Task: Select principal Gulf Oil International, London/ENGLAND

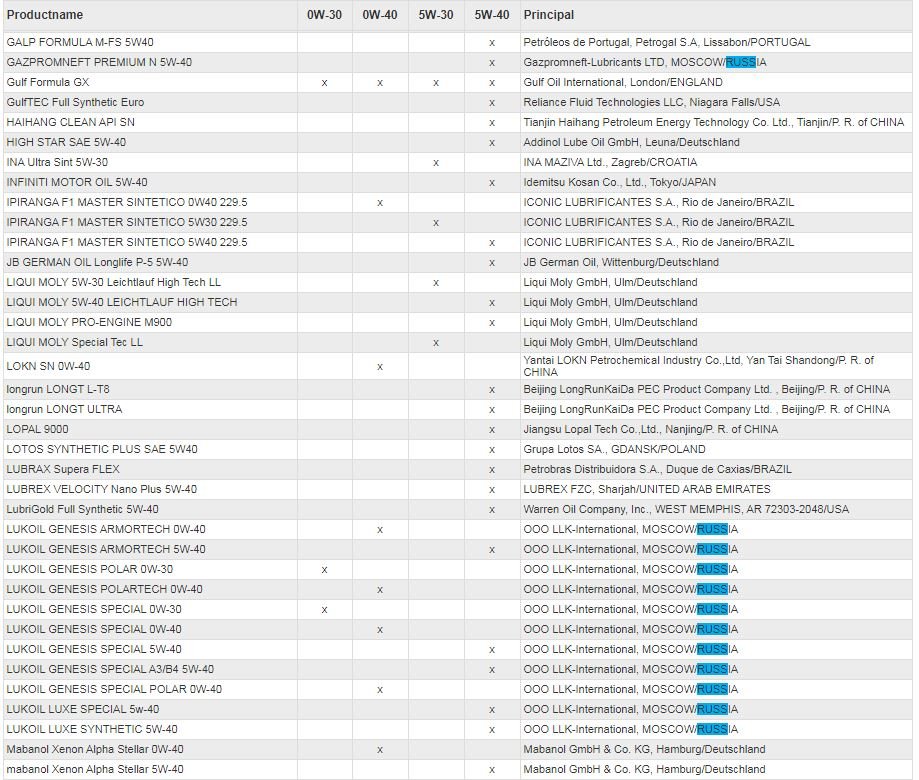Action: pos(623,82)
